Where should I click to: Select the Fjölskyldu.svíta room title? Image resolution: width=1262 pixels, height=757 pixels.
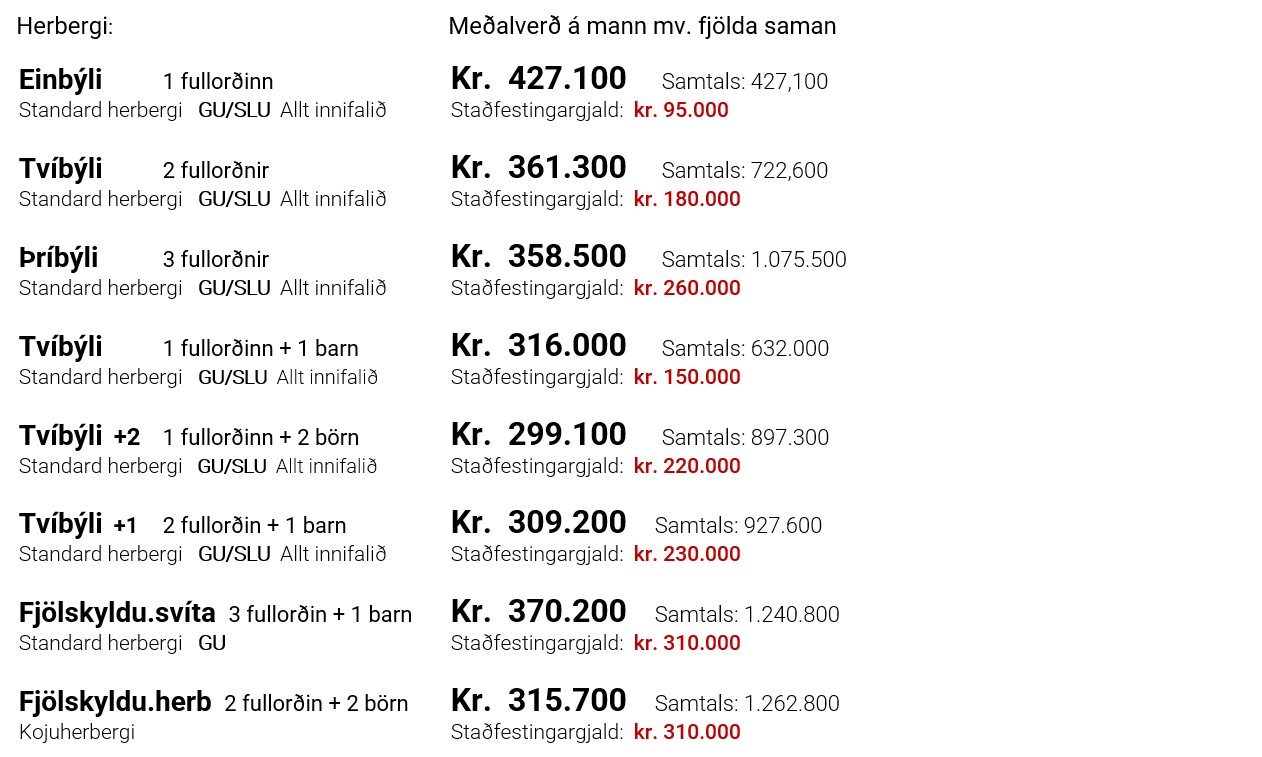[117, 613]
